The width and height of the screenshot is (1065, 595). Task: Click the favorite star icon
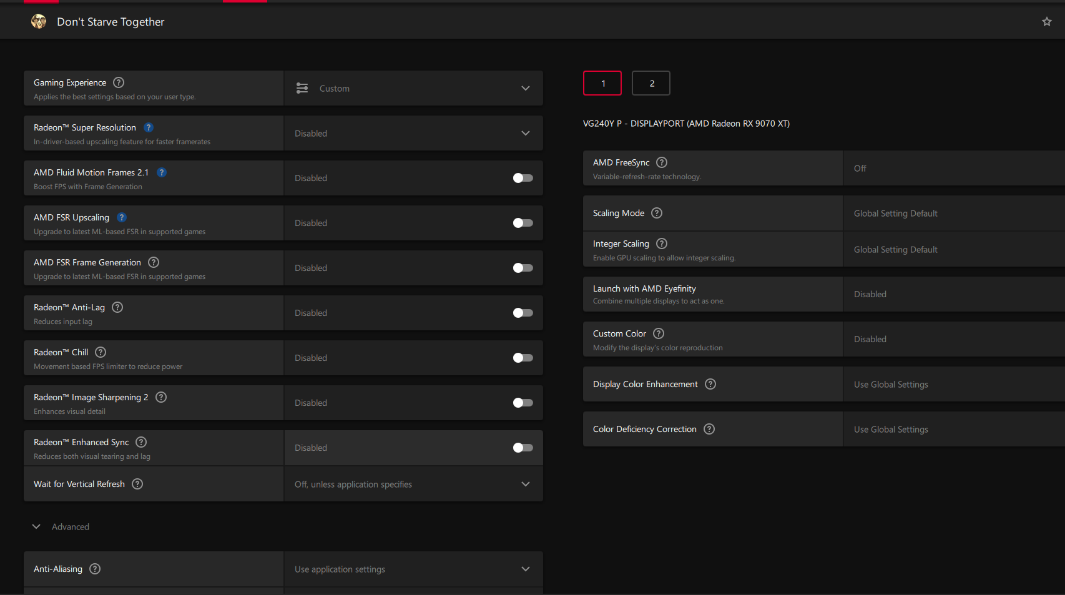(1047, 21)
